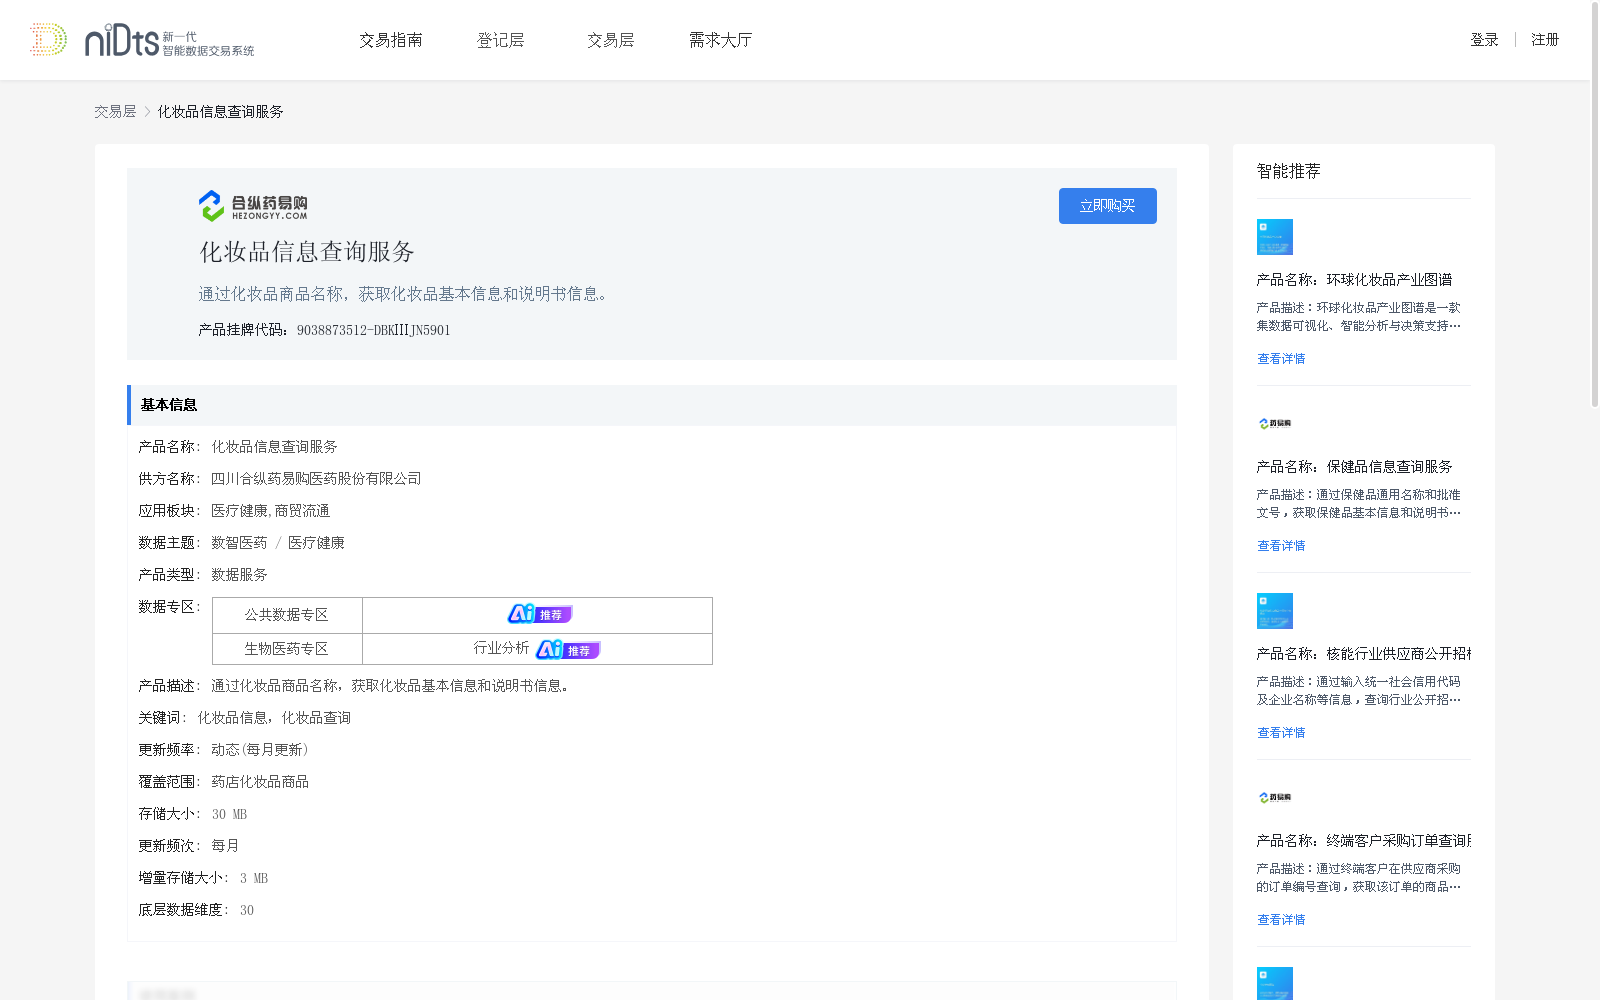This screenshot has width=1600, height=1000.
Task: Click the 医疗健康,商贸流通 value
Action: point(270,511)
